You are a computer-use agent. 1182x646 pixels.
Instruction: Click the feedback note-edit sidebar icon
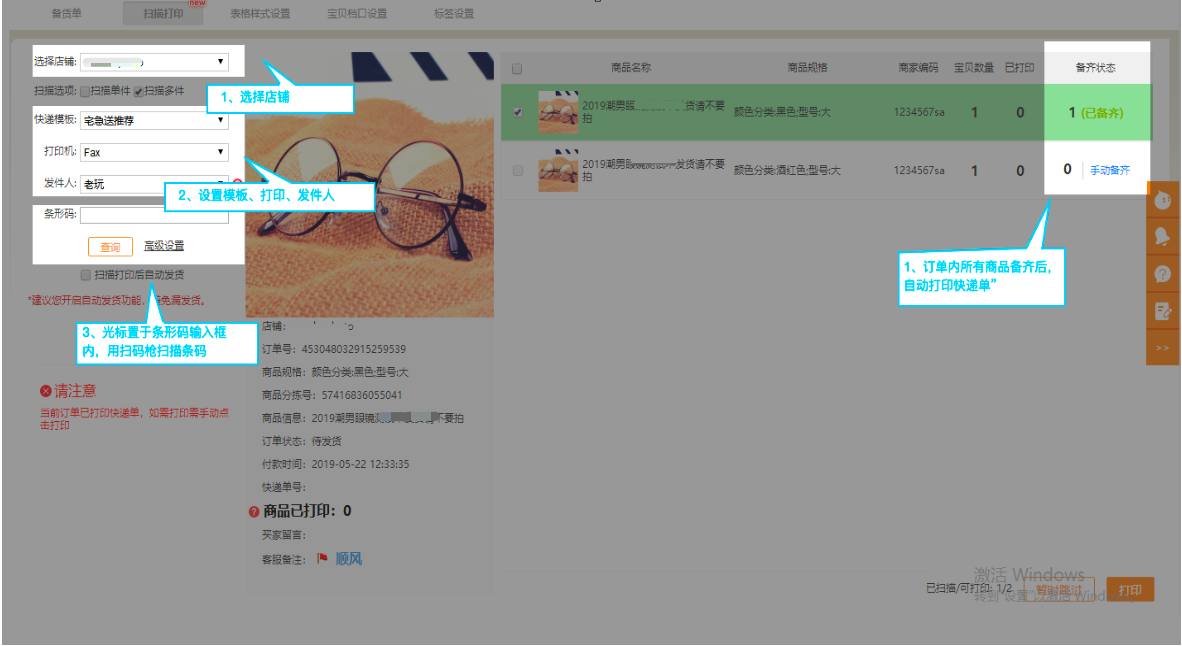(1163, 310)
